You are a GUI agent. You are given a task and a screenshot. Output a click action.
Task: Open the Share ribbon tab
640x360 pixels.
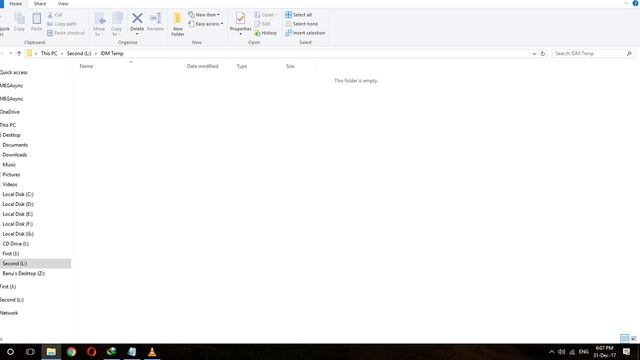[x=40, y=4]
